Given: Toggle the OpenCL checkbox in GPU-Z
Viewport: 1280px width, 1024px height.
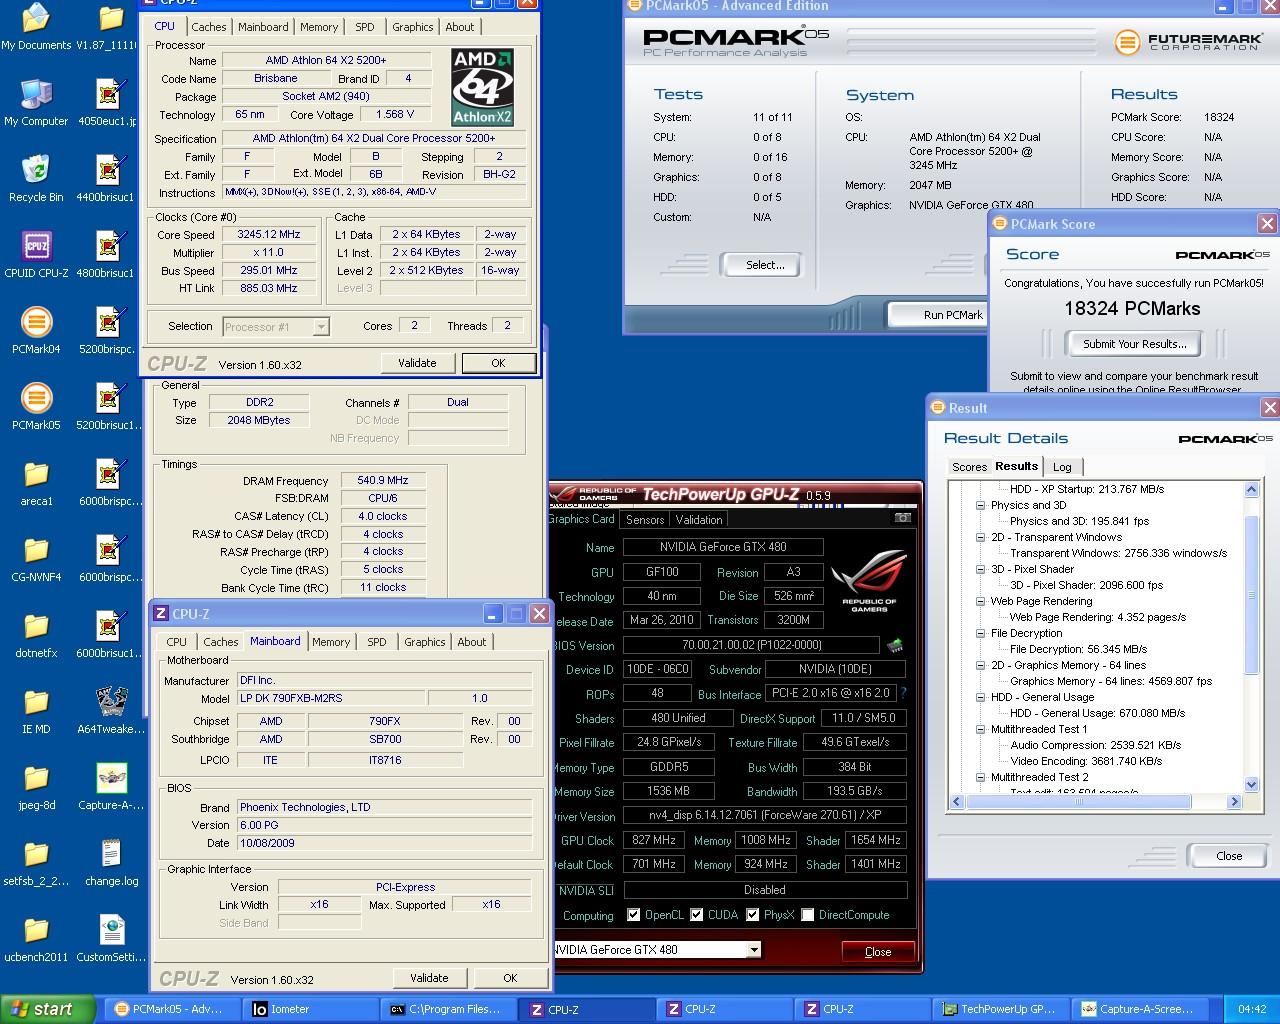Looking at the screenshot, I should pyautogui.click(x=633, y=915).
